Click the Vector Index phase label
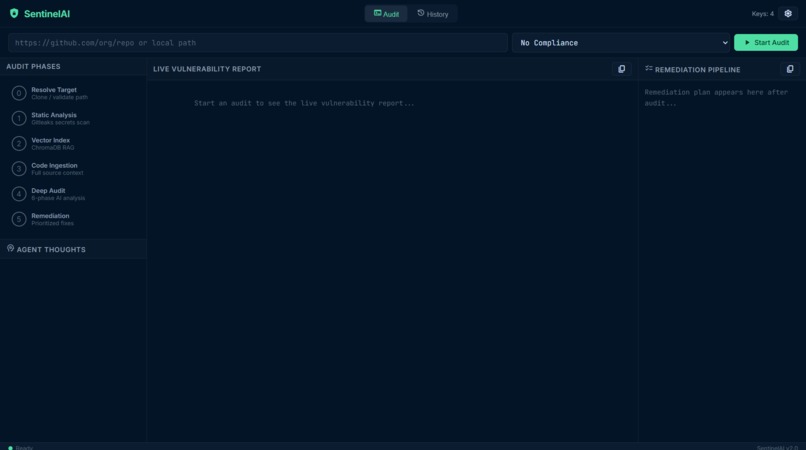This screenshot has height=450, width=806. (x=50, y=140)
